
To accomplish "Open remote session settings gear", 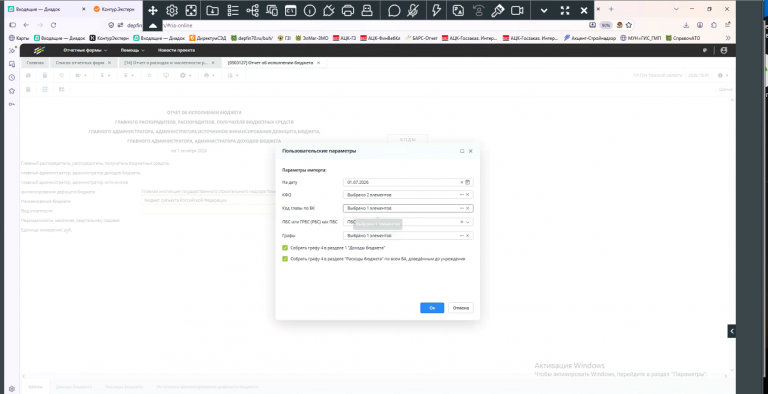I will point(172,10).
